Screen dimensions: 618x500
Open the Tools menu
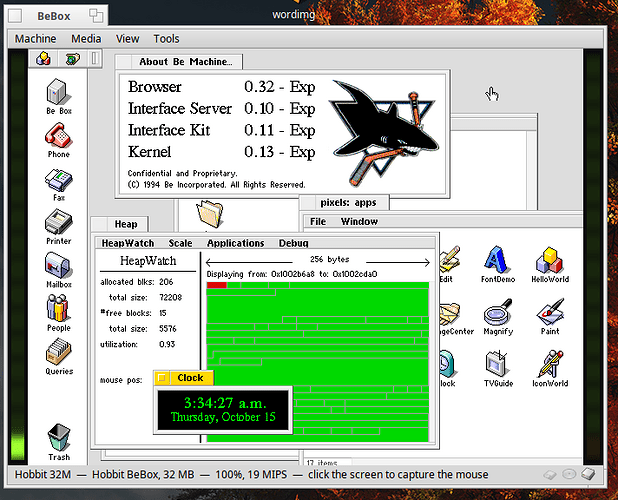click(166, 39)
